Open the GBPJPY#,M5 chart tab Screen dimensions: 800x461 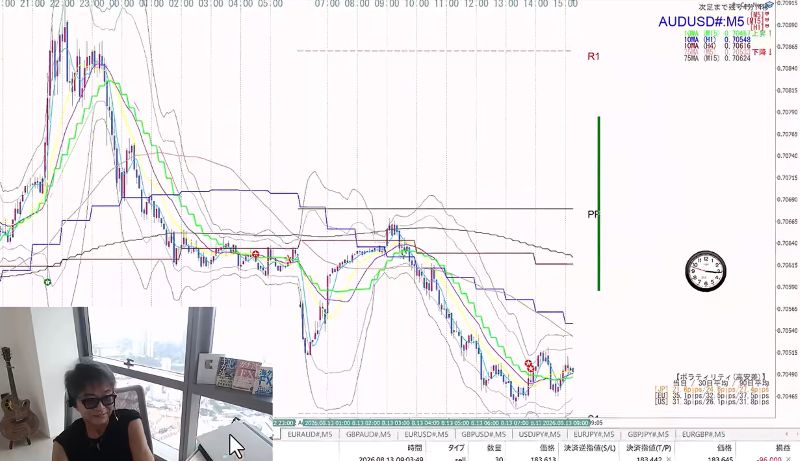click(648, 434)
